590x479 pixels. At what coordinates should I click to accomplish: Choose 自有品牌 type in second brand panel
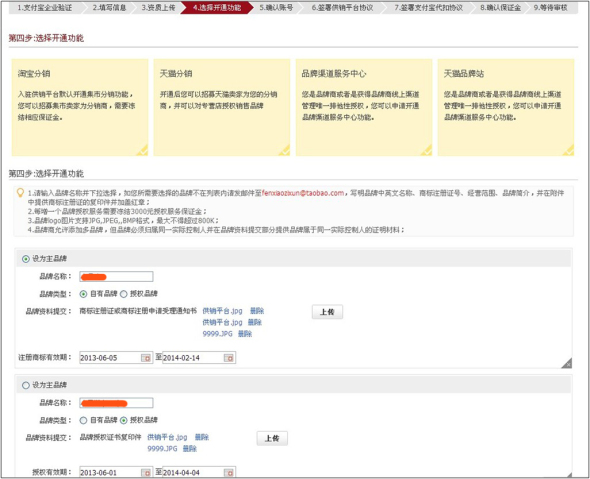click(x=83, y=420)
